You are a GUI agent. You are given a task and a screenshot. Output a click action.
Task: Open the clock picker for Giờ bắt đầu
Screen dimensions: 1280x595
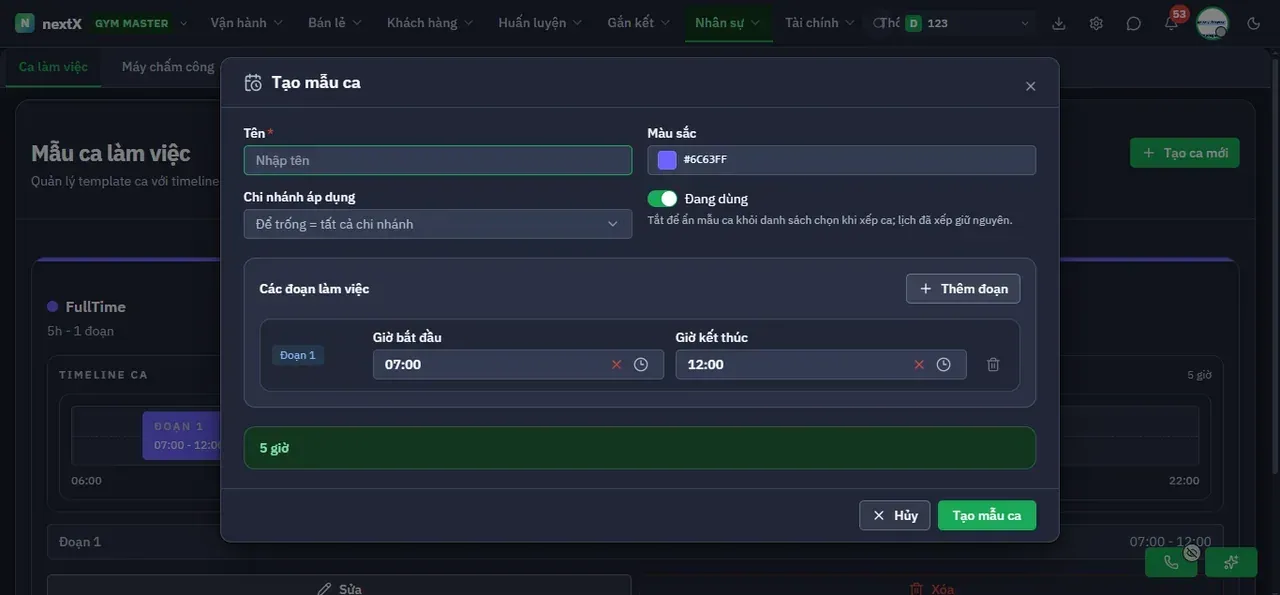pos(641,365)
